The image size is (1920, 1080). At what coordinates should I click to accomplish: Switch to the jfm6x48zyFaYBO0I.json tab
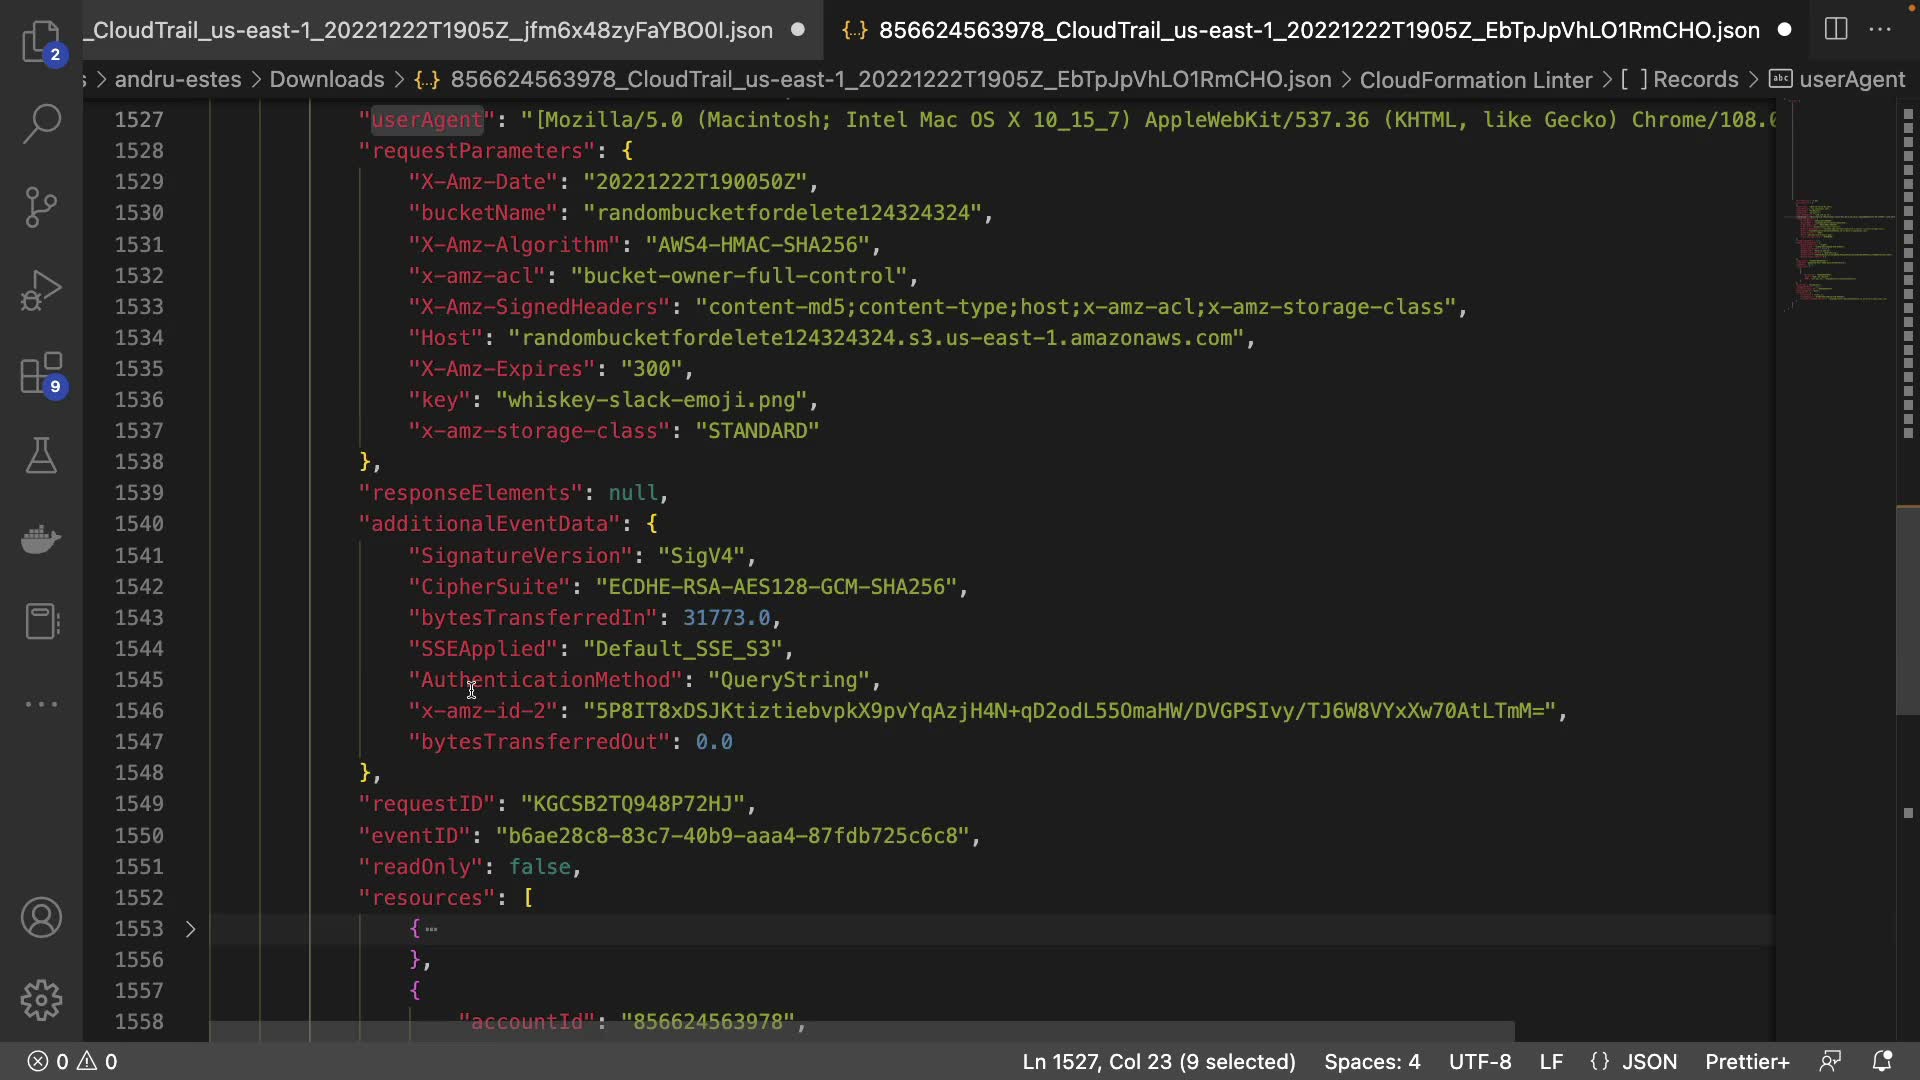pos(432,30)
